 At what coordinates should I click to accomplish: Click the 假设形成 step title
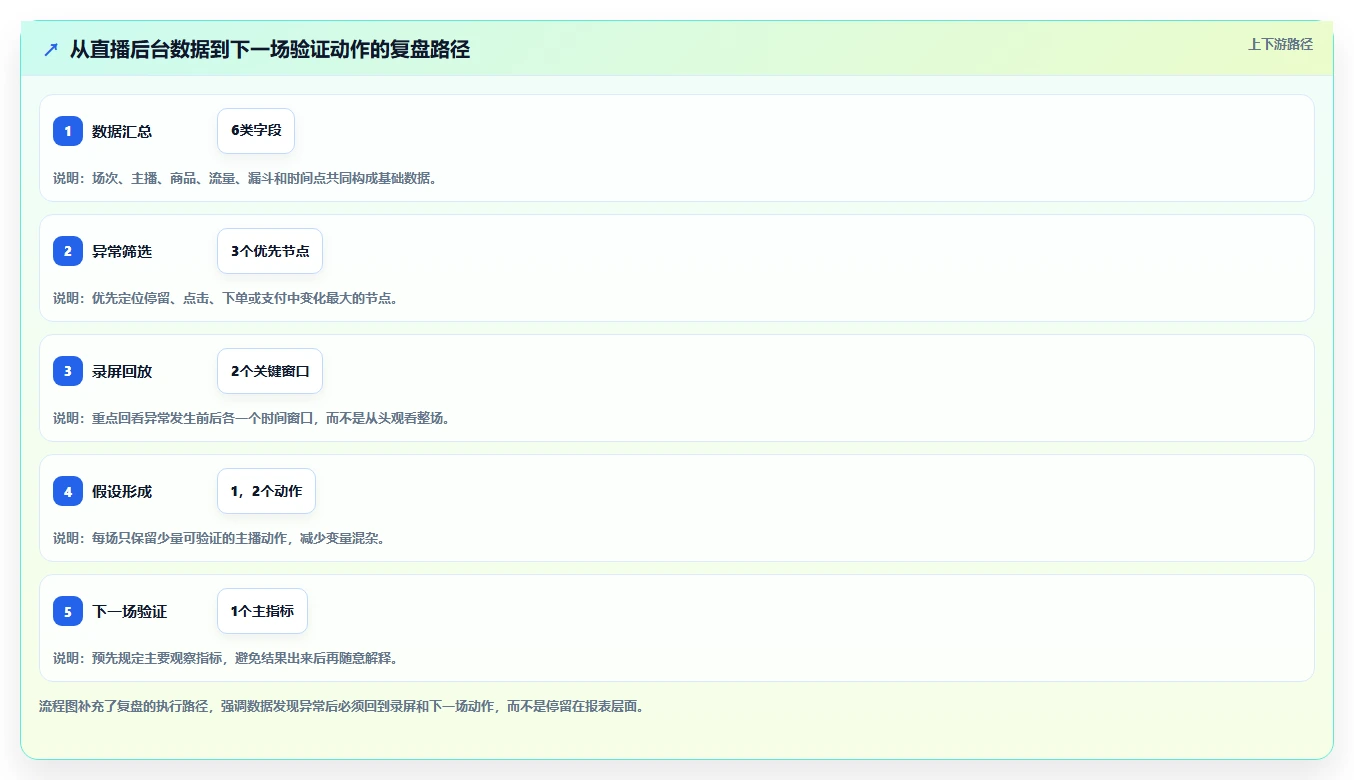point(122,491)
